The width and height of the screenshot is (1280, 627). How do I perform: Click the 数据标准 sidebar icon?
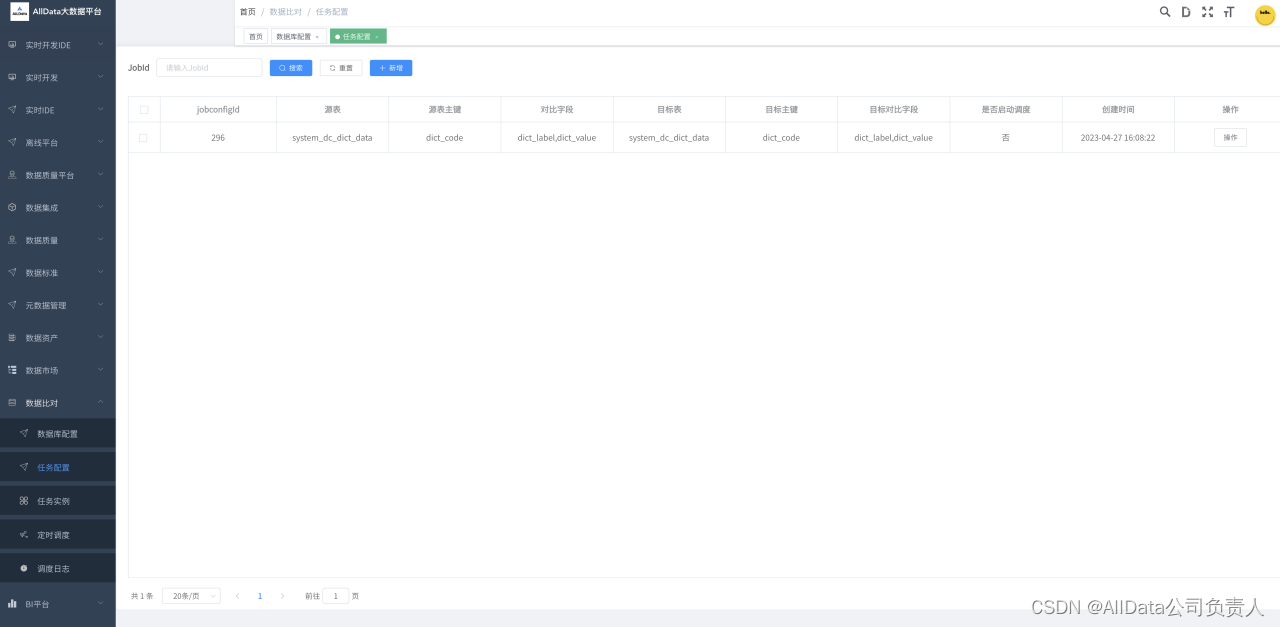pos(12,272)
